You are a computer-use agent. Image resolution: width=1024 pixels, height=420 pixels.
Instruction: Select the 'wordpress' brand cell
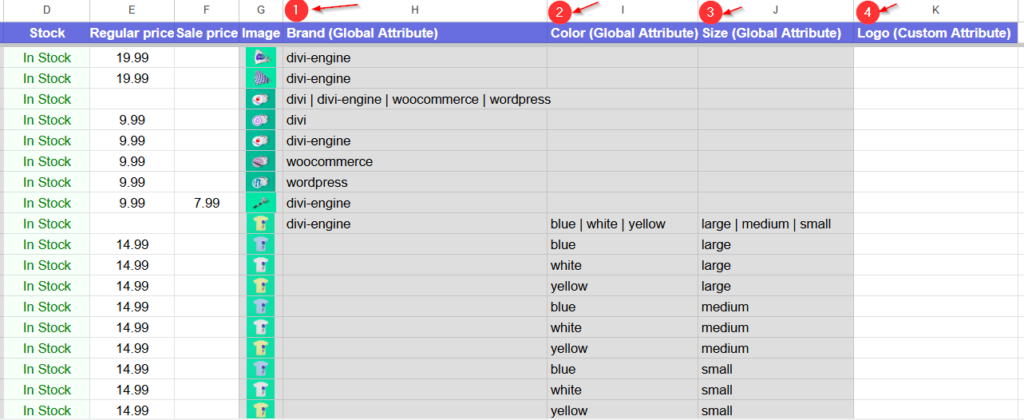click(415, 182)
